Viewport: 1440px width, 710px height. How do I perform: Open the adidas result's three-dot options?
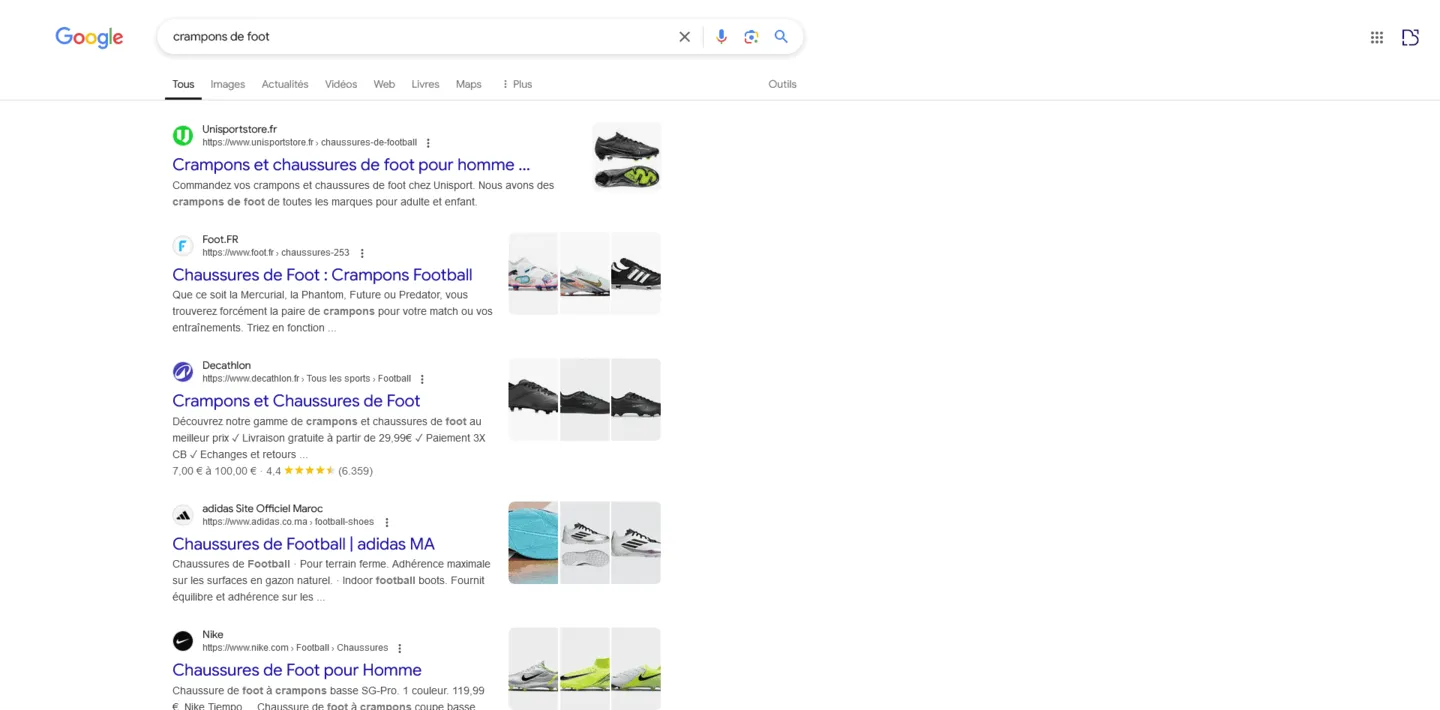click(x=387, y=522)
